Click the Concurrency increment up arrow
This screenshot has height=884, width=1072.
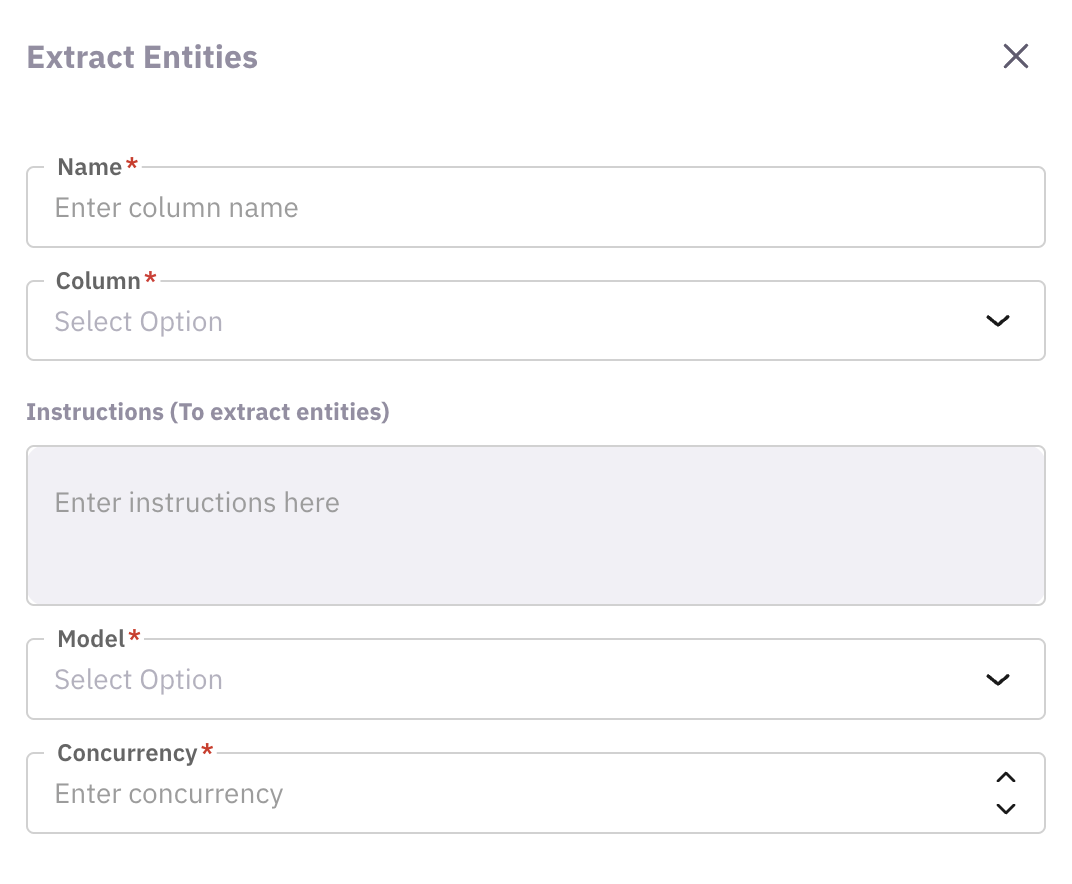1006,777
